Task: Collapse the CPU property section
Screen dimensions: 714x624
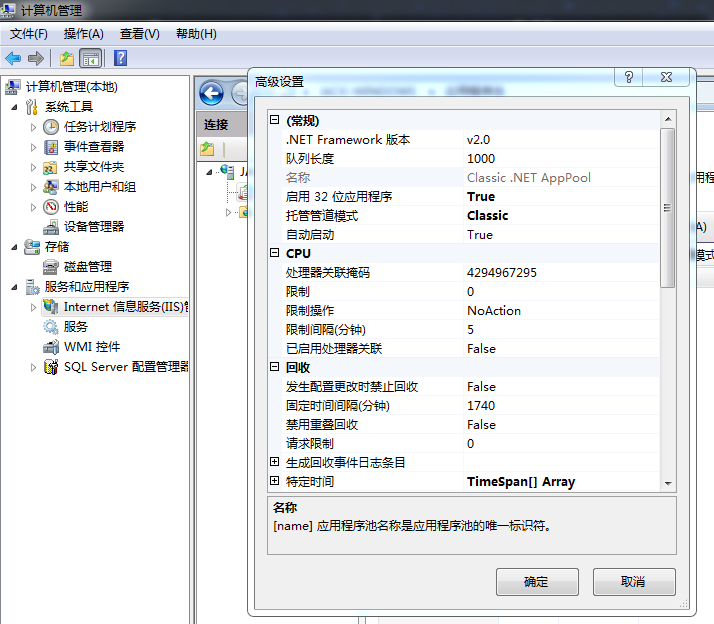Action: (x=275, y=254)
